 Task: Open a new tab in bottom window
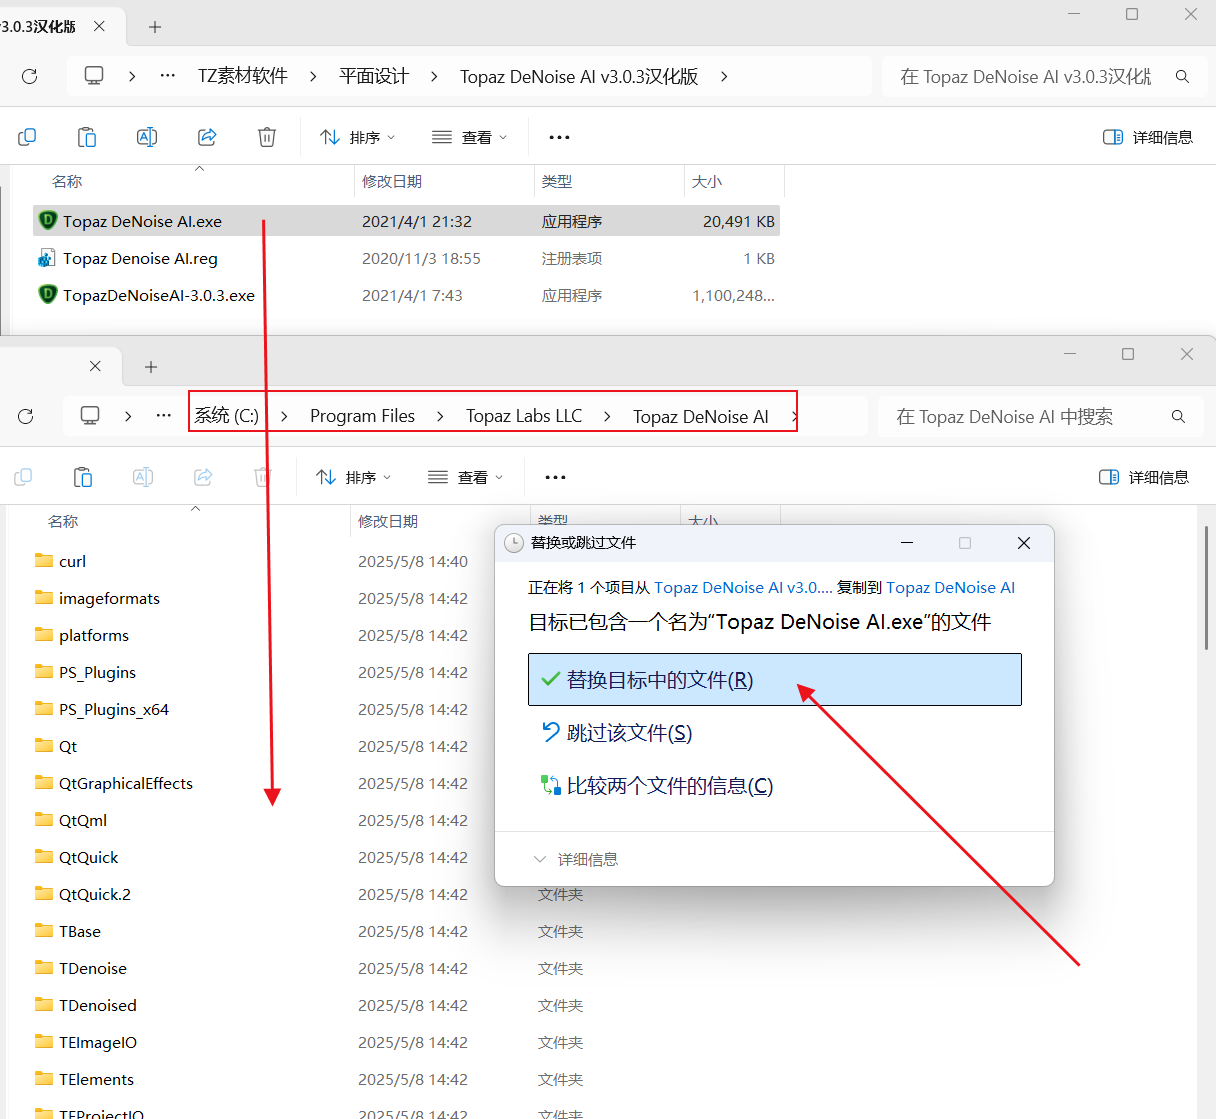(151, 367)
